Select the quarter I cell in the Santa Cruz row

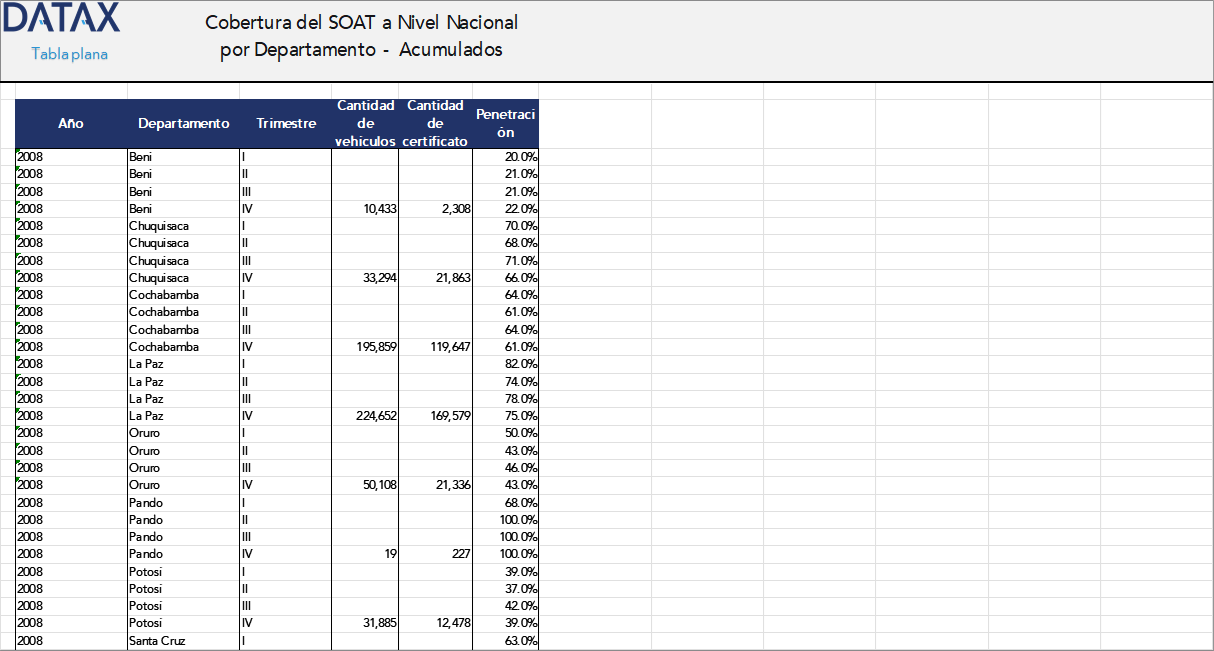click(x=286, y=641)
